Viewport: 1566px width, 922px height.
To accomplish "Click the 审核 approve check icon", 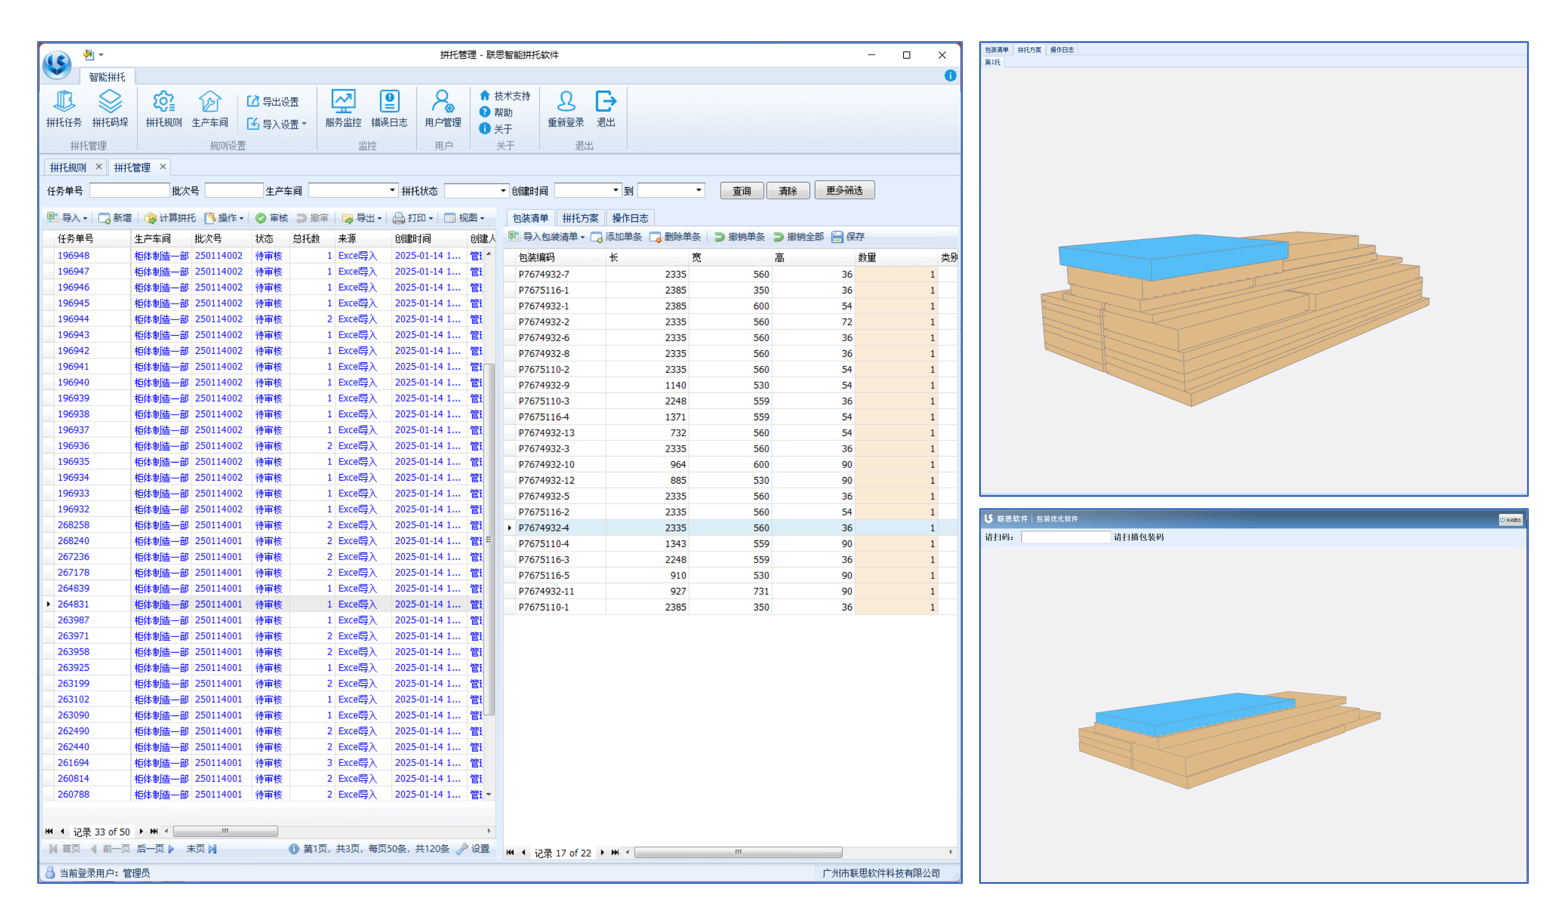I will click(260, 218).
